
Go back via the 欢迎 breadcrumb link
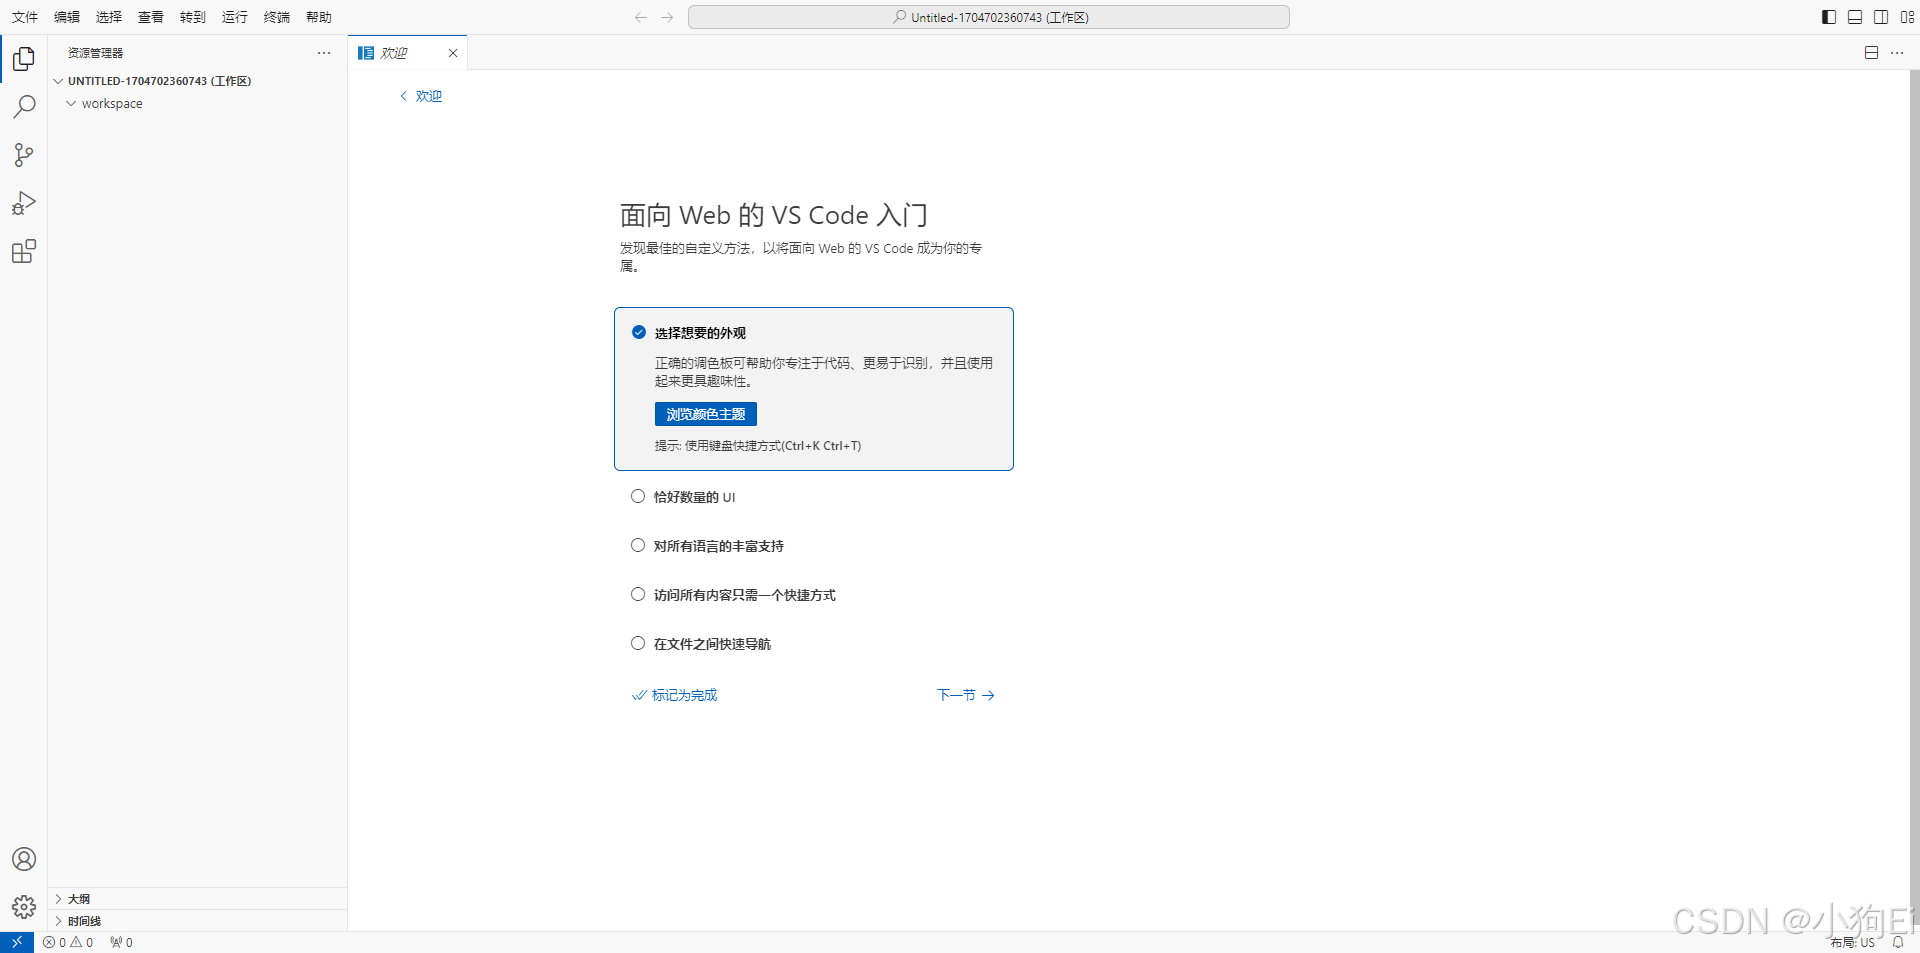pyautogui.click(x=421, y=96)
